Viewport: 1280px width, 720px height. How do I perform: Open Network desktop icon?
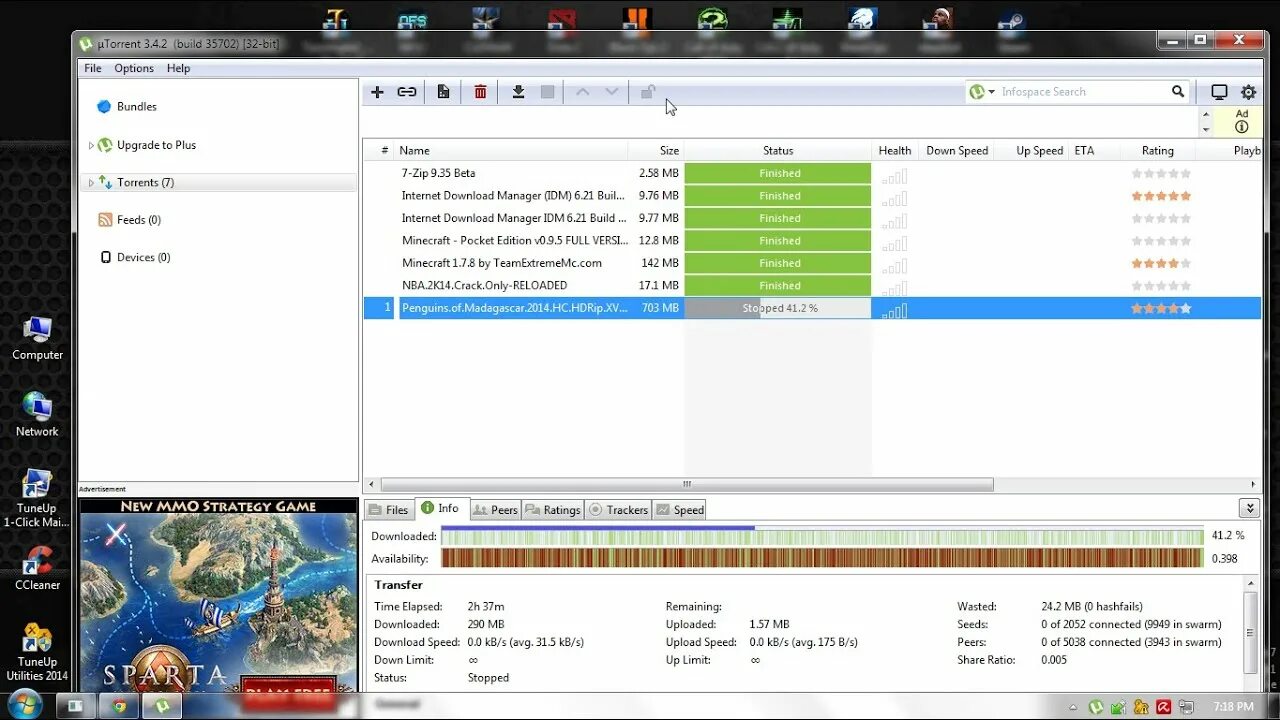37,415
